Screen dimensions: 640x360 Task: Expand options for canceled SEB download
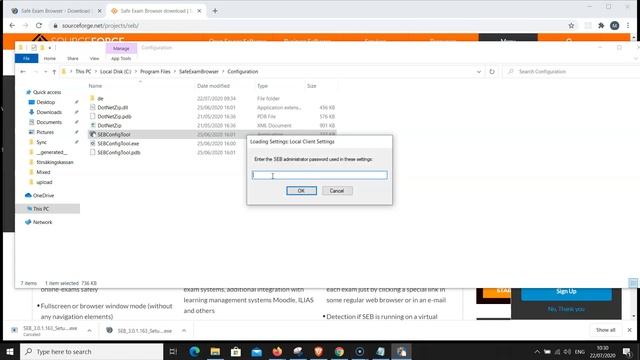(89, 331)
